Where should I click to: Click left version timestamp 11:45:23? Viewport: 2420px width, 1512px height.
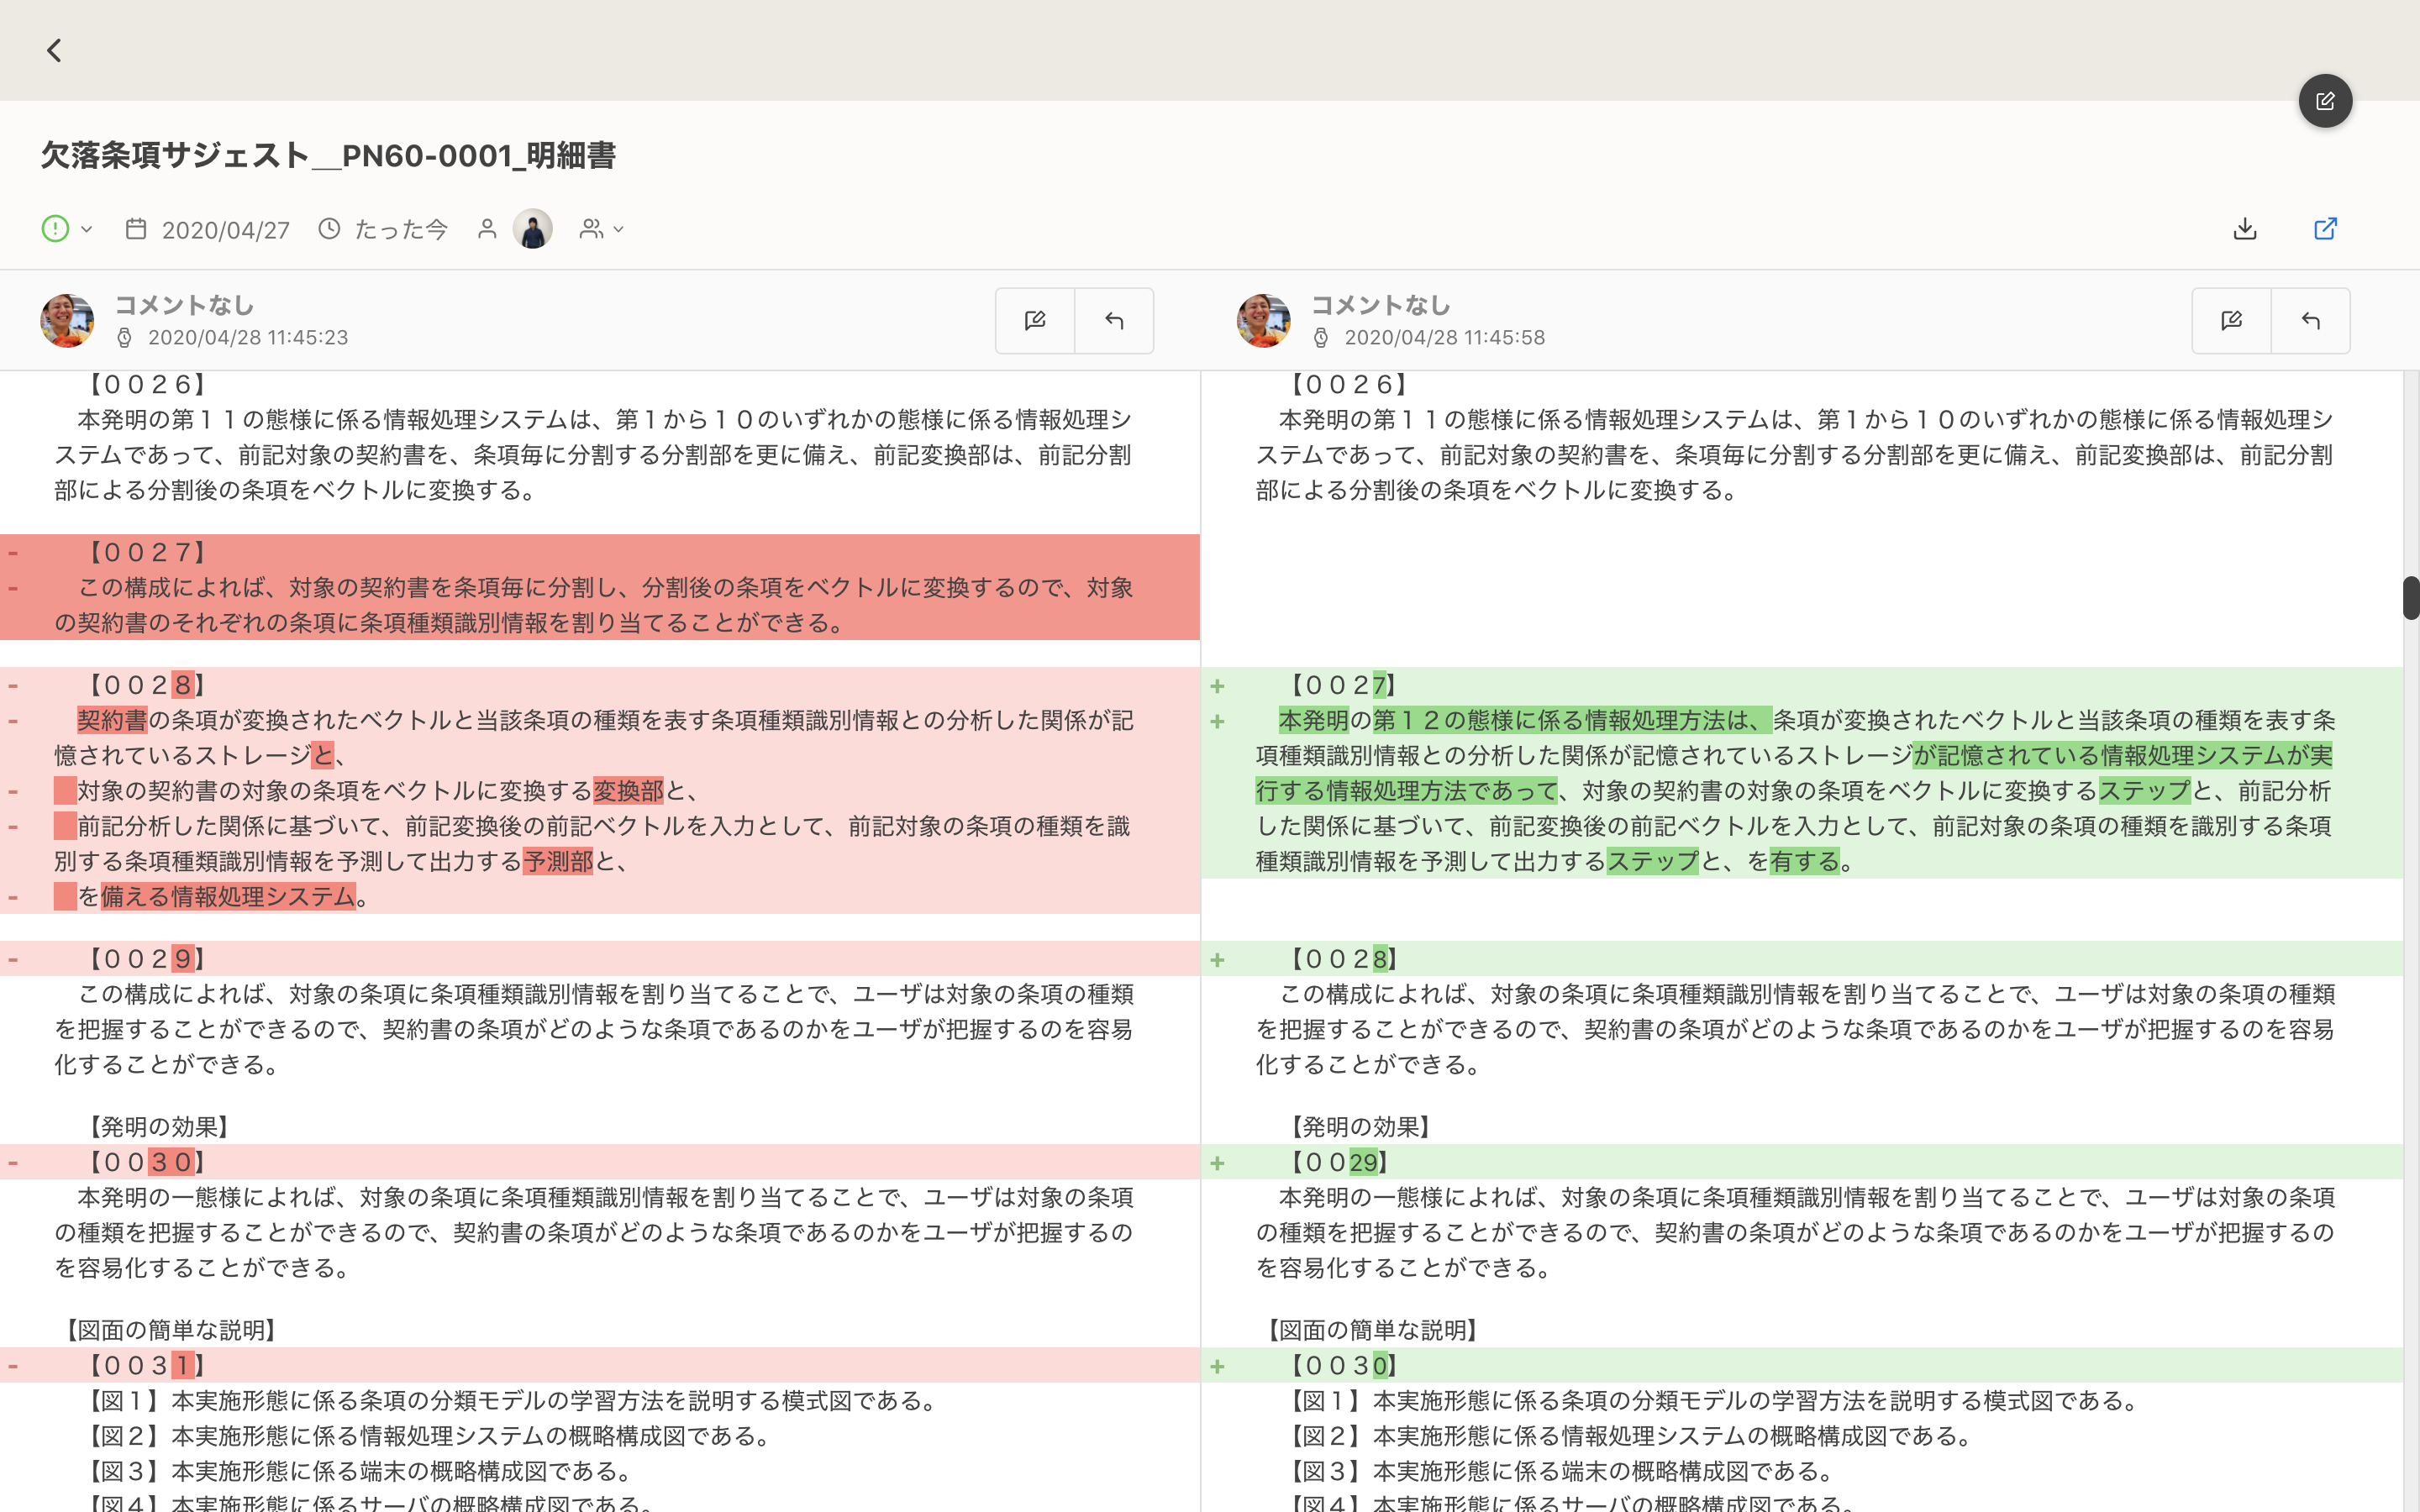pos(248,338)
